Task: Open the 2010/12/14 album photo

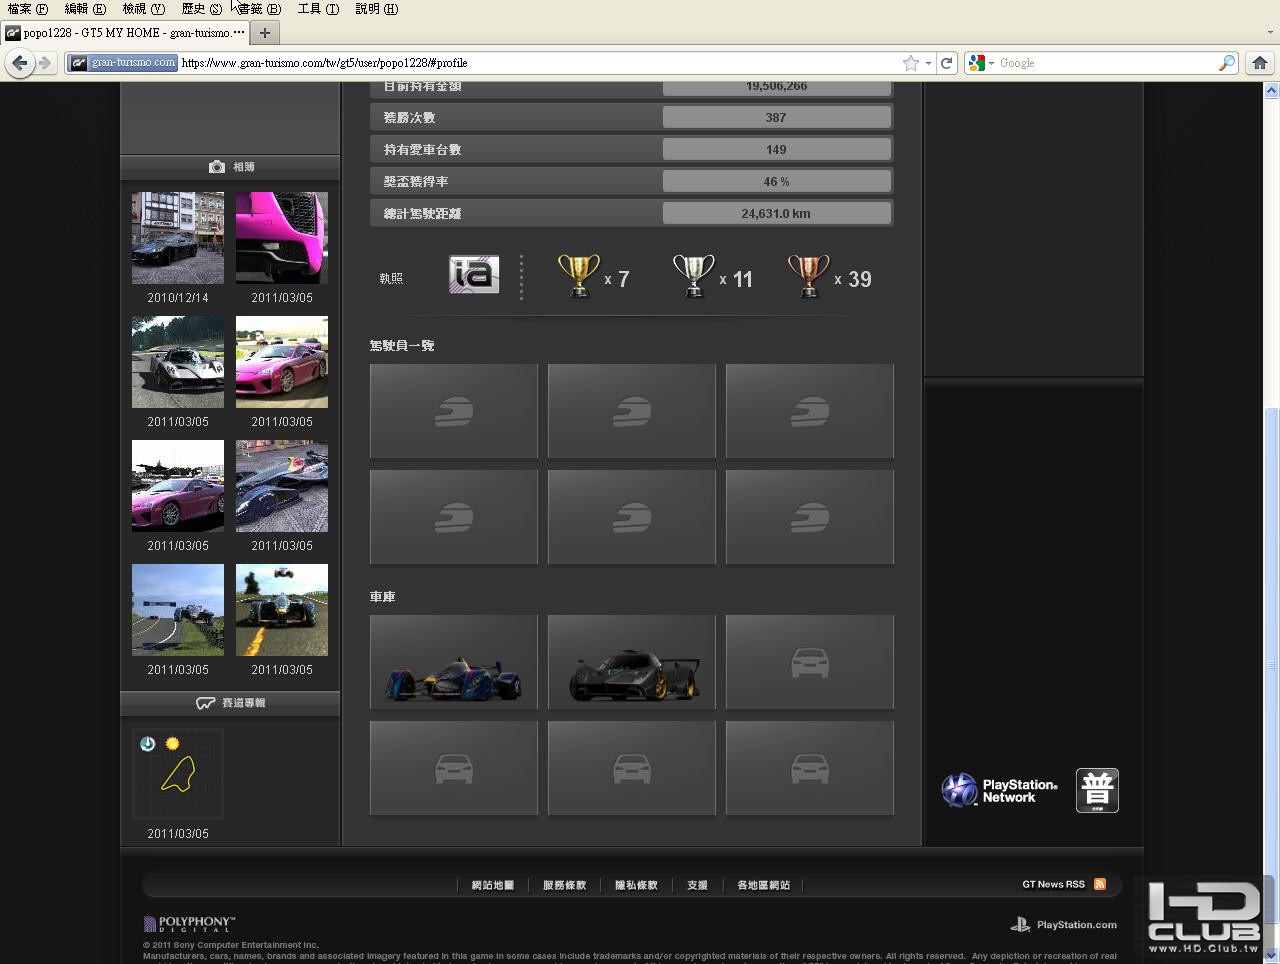Action: (x=178, y=238)
